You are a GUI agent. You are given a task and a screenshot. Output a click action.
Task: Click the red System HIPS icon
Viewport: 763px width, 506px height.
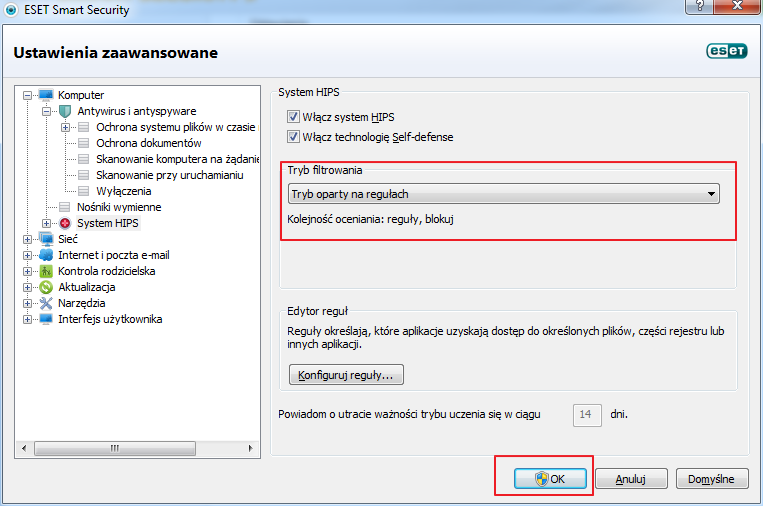65,223
